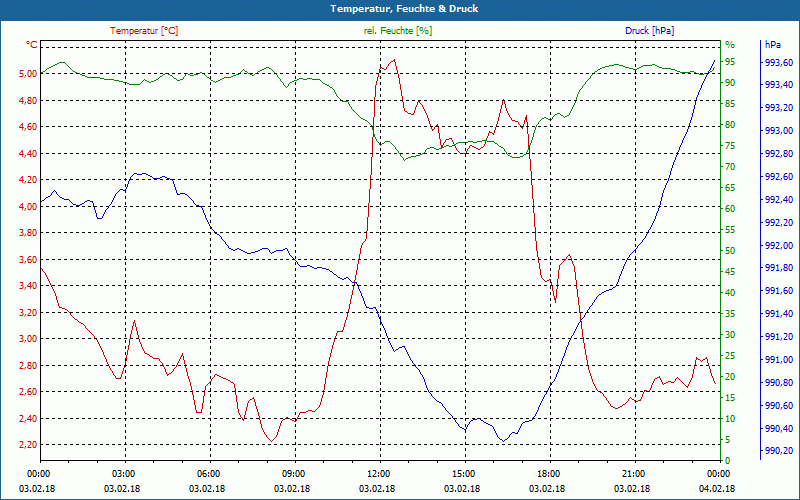Click the 03.02.18 date below 12:00
The width and height of the screenshot is (800, 500).
click(x=377, y=488)
